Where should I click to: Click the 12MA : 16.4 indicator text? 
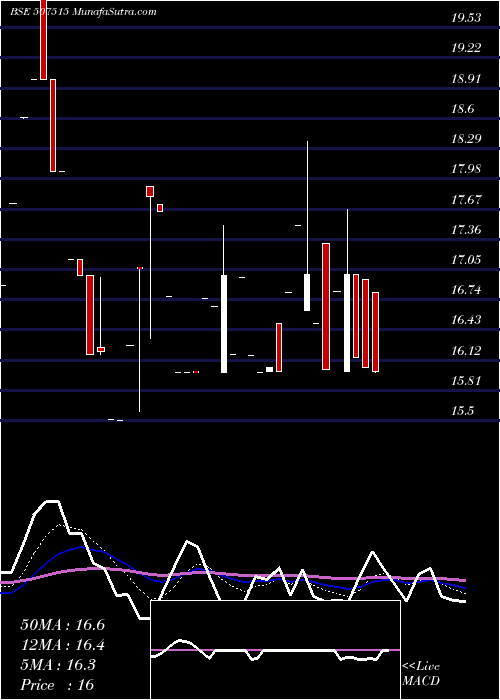(x=62, y=645)
